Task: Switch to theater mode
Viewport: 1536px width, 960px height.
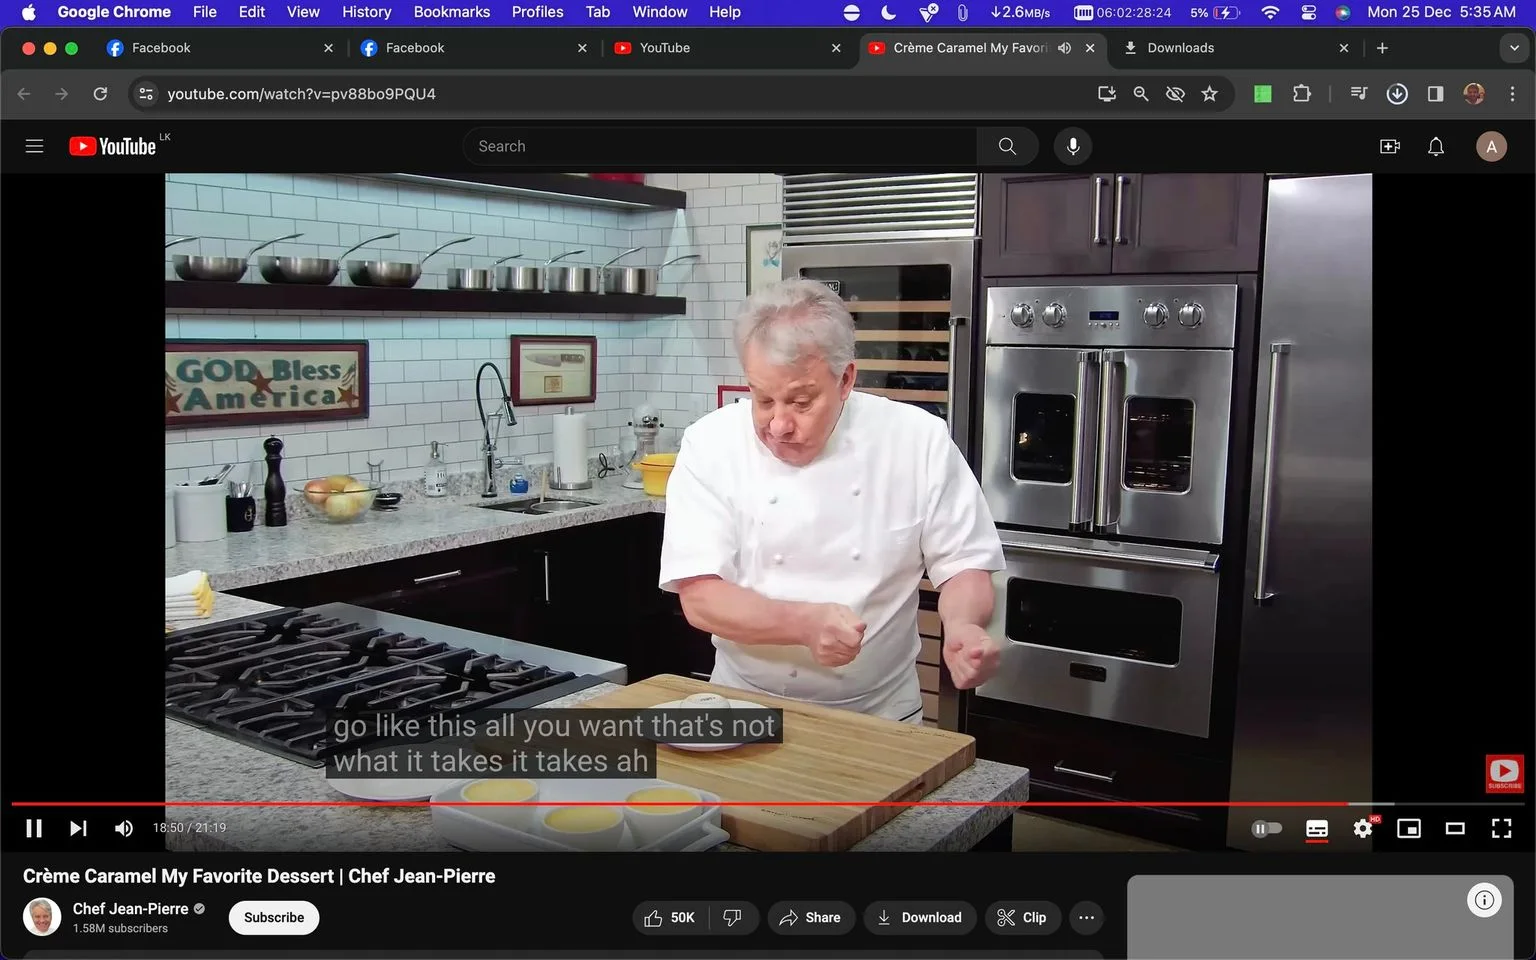Action: 1455,828
